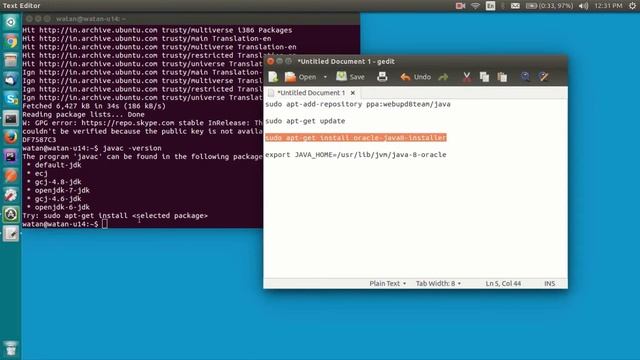Click 'Fetched 6,427 kB' terminal line
The width and height of the screenshot is (640, 360).
[94, 106]
